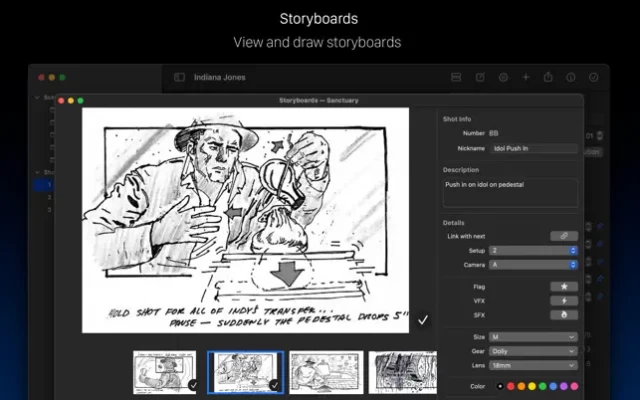Click the Nickname field 'Idol Push In'

(534, 148)
